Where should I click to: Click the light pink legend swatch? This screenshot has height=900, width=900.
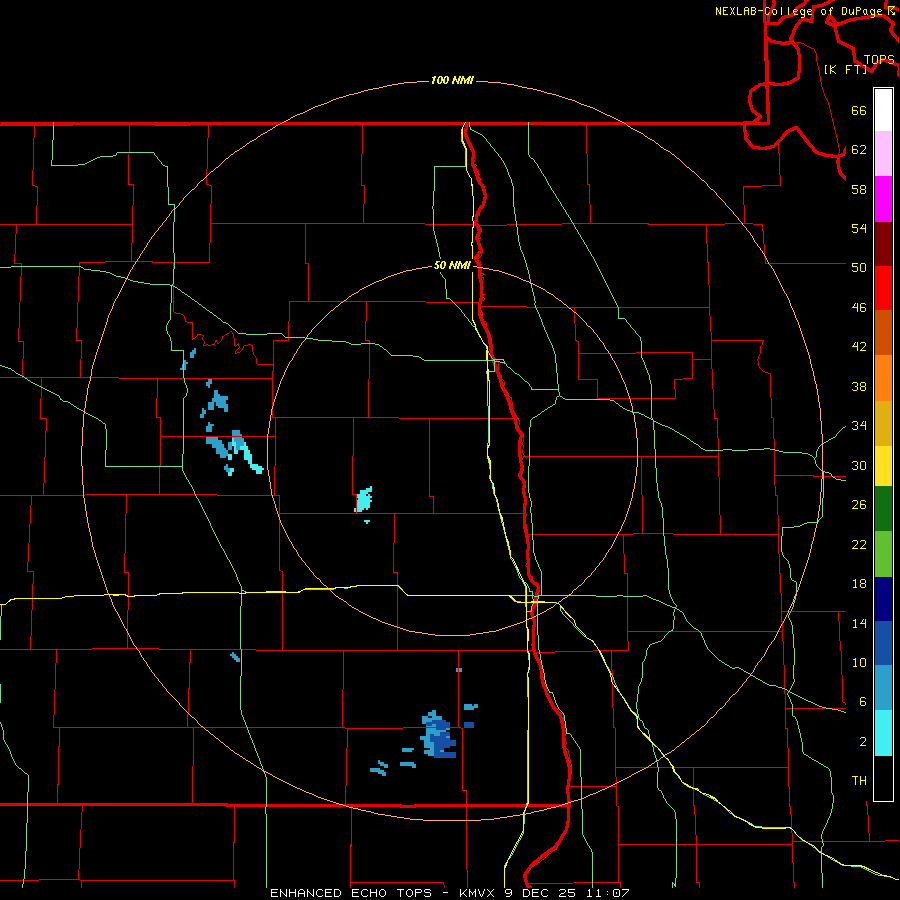[883, 154]
